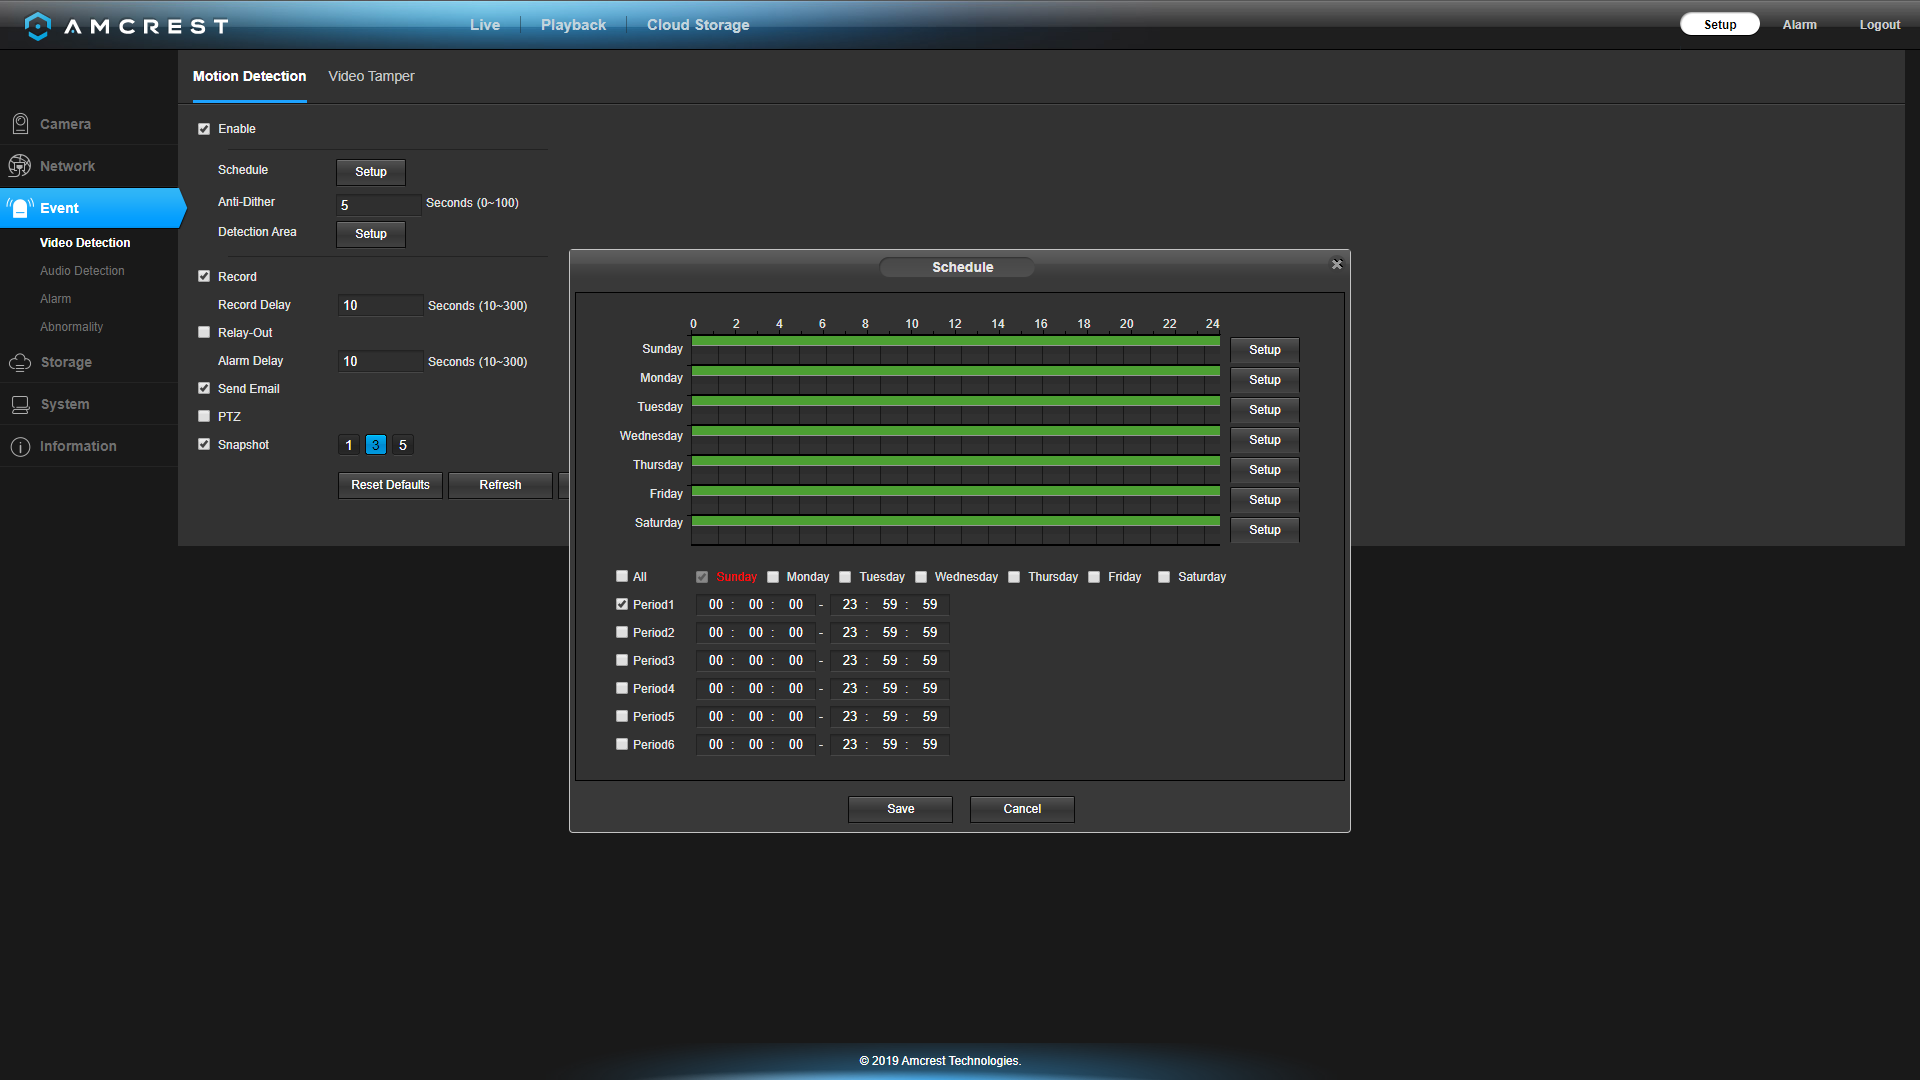Click Logout in the top bar
The image size is (1920, 1080).
click(1879, 24)
